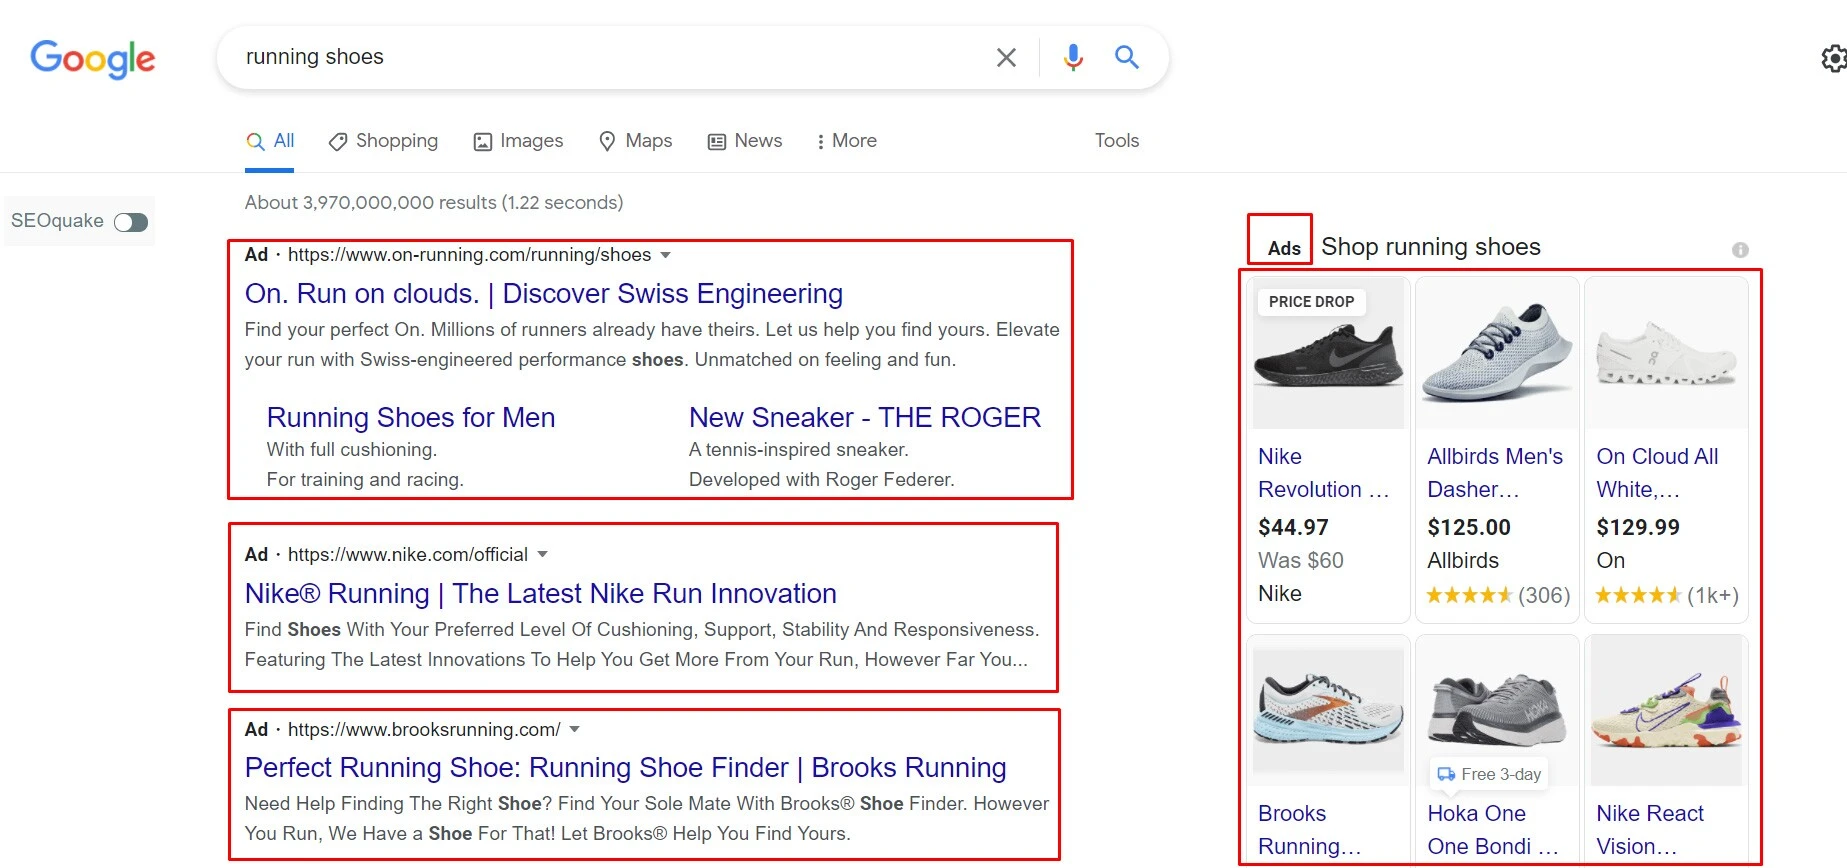Click the Nike Revolution shoe thumbnail
Screen dimensions: 1847x868
tap(1328, 355)
